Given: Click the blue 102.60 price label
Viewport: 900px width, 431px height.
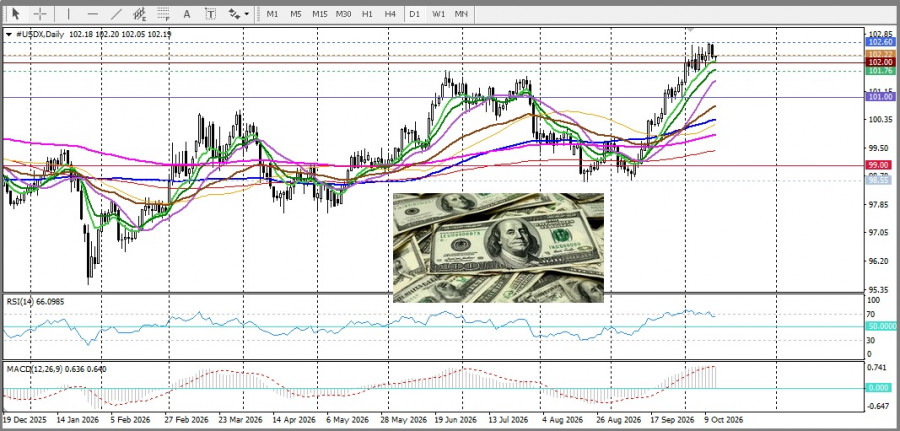Looking at the screenshot, I should (x=880, y=42).
